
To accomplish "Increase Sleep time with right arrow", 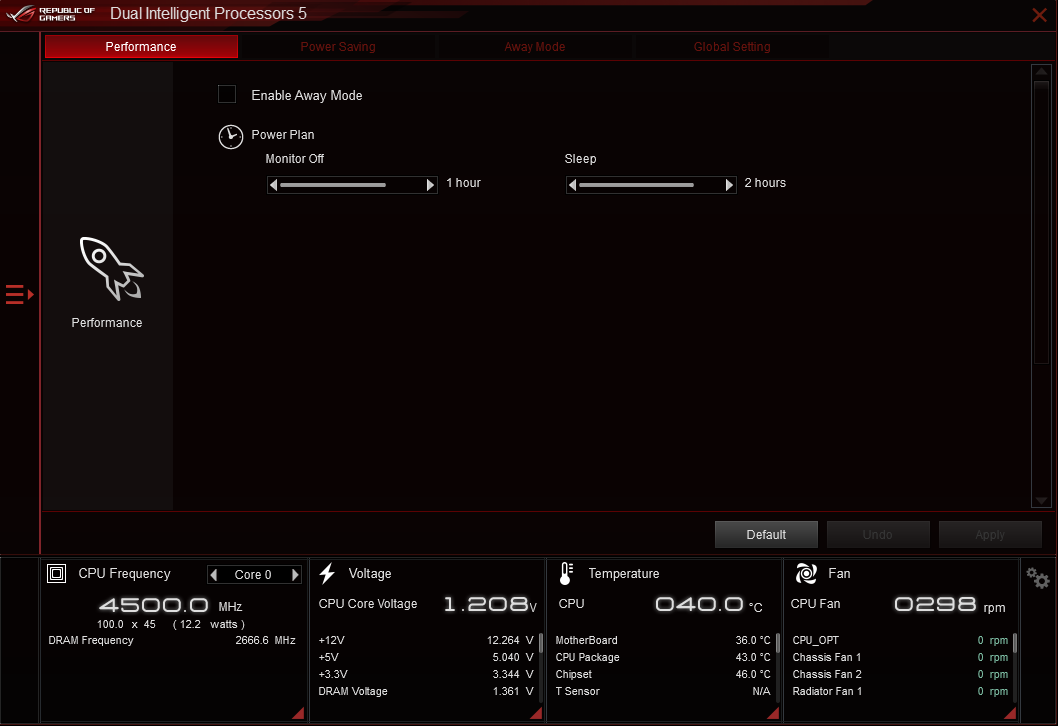I will (730, 185).
